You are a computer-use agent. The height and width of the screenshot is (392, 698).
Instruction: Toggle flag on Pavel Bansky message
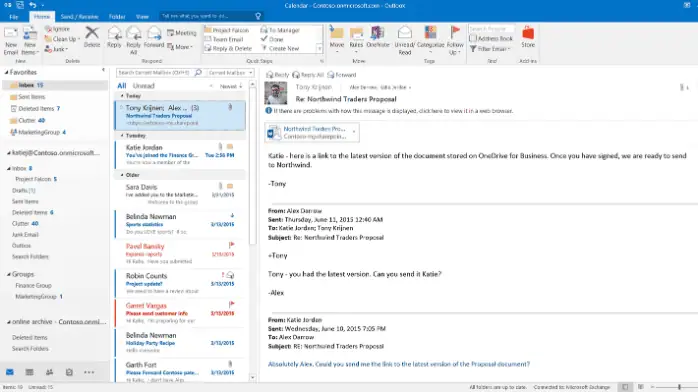pos(231,245)
